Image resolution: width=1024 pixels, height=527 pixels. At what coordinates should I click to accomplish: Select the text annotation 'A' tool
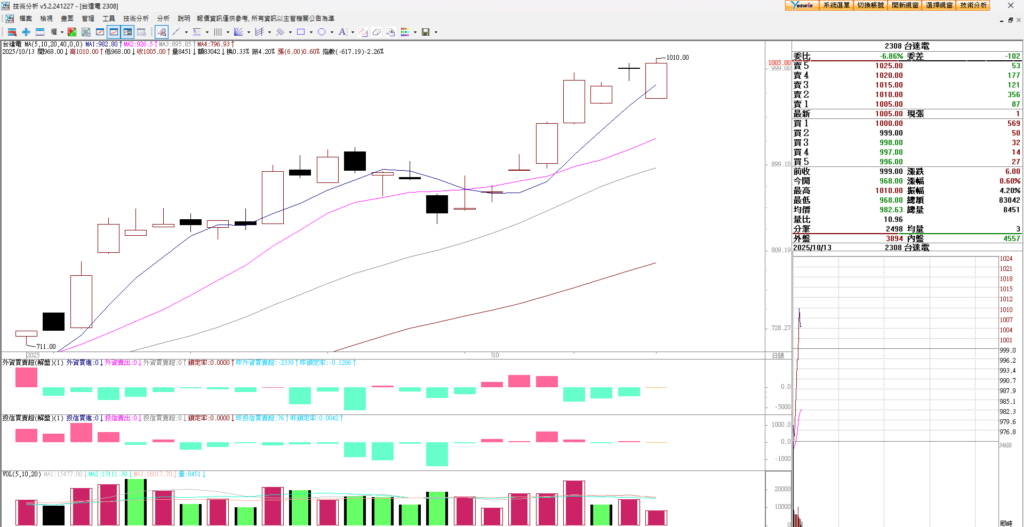[341, 32]
